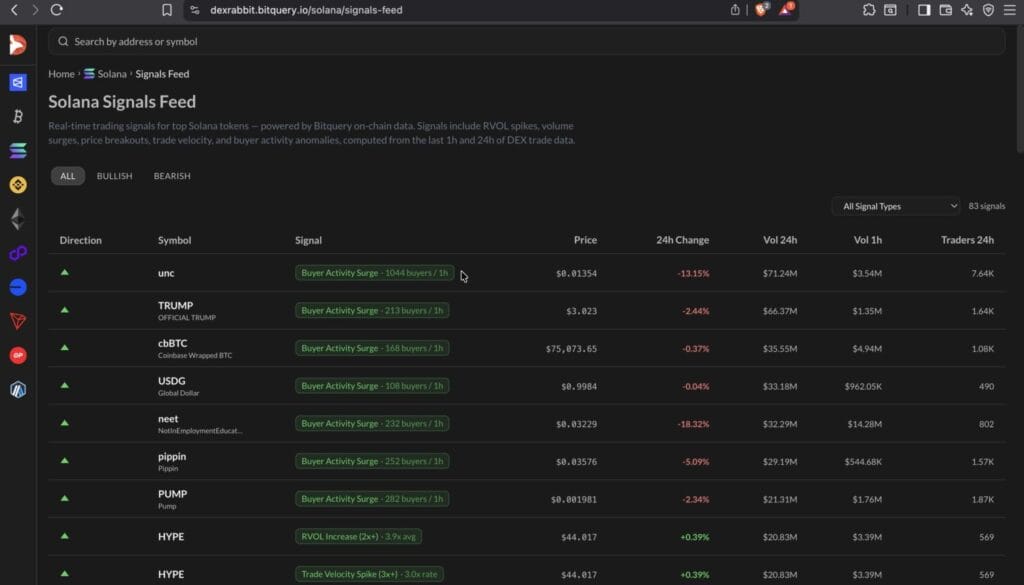Open the BNB chain sidebar icon
This screenshot has width=1024, height=585.
coord(17,185)
